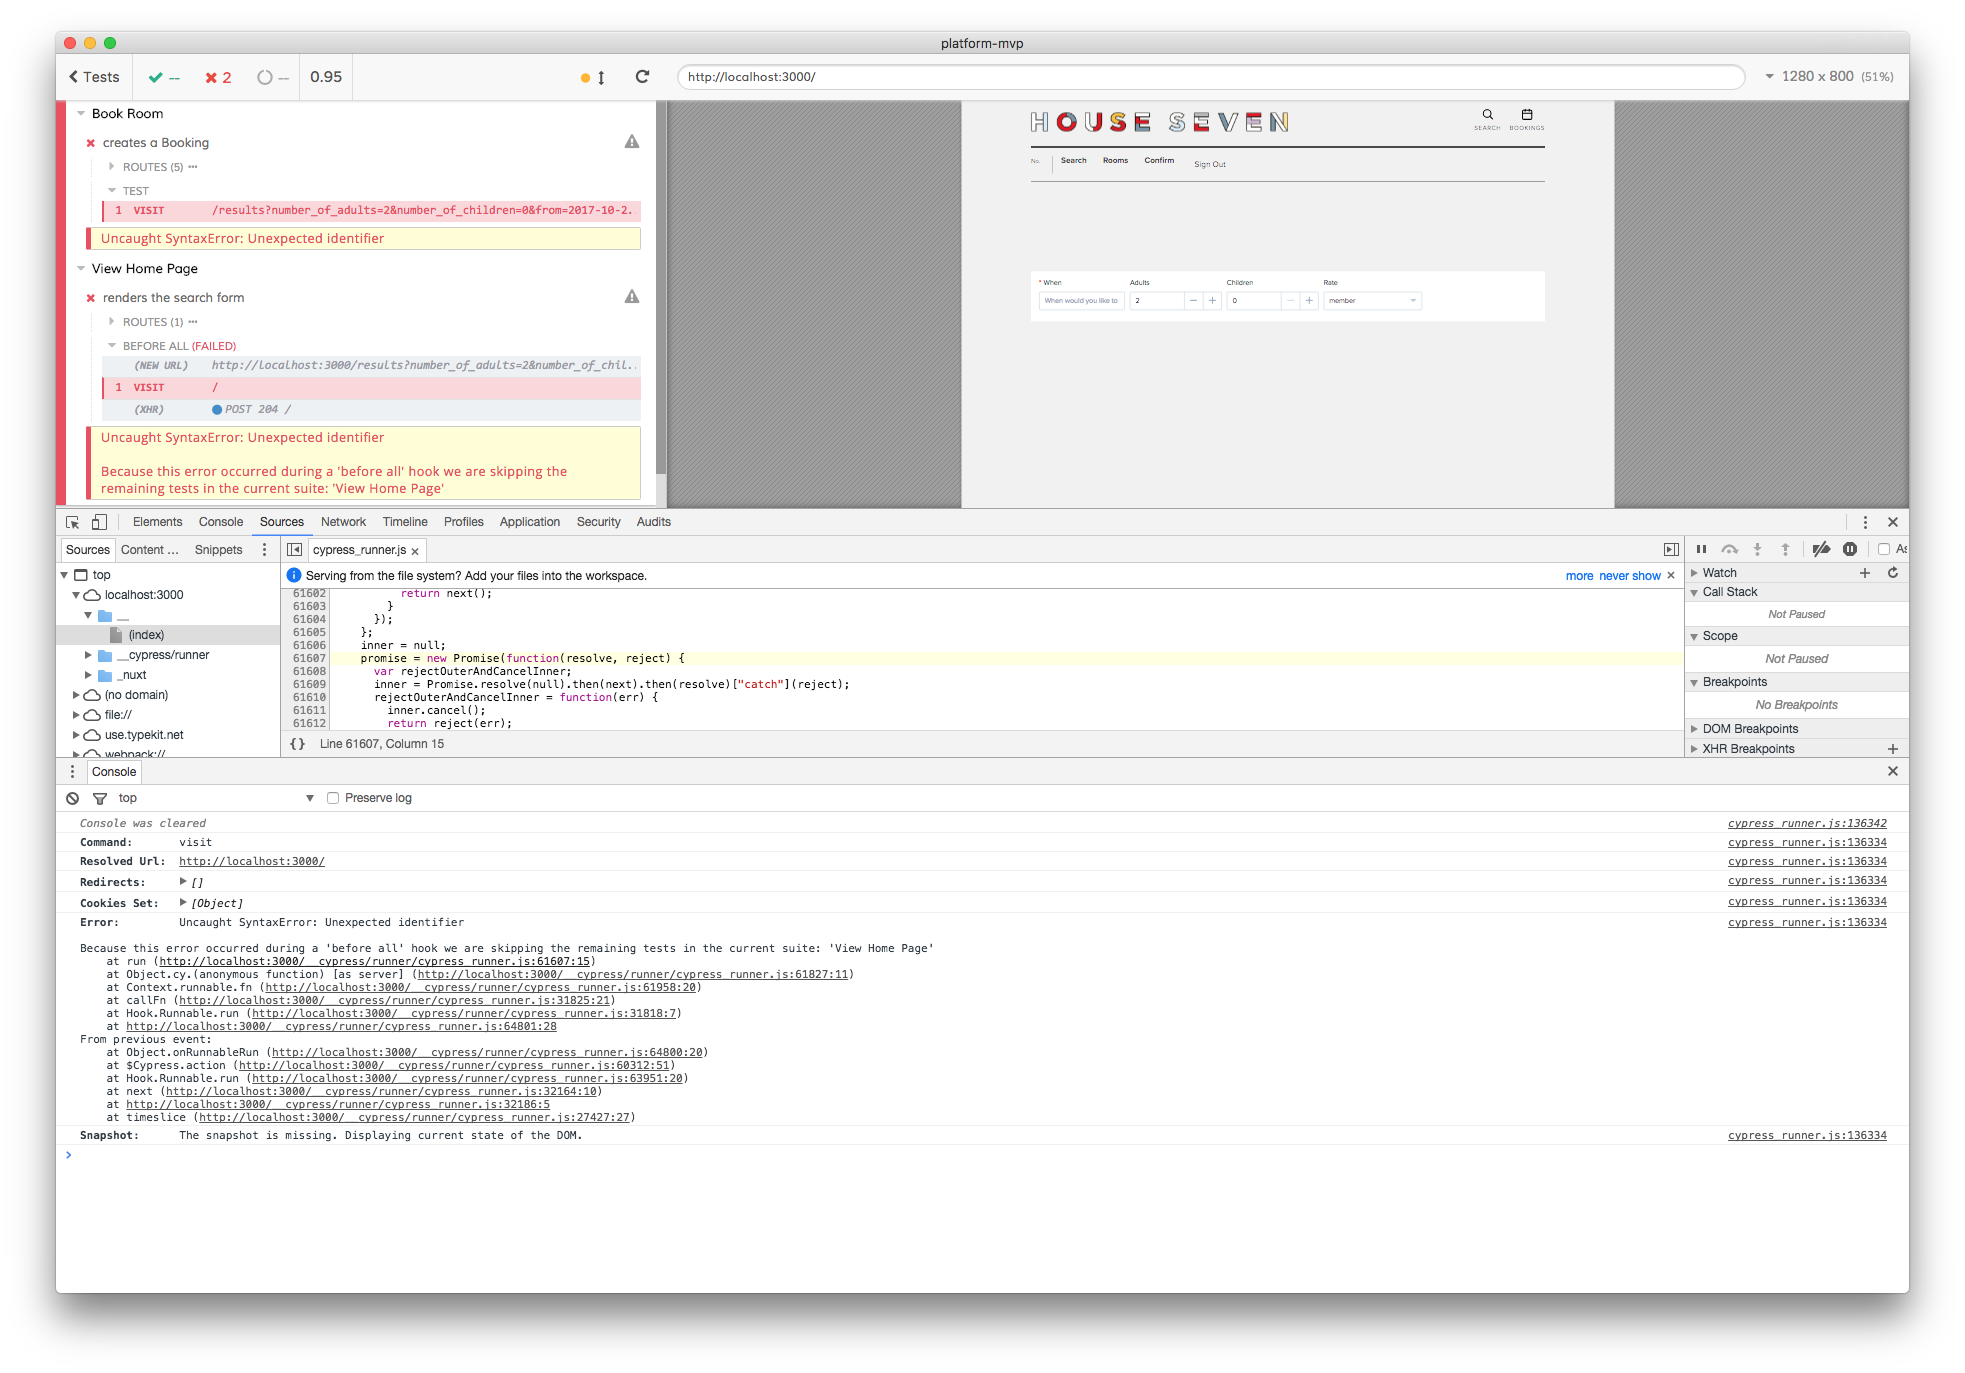Select the inspect element tool in DevTools

(71, 521)
